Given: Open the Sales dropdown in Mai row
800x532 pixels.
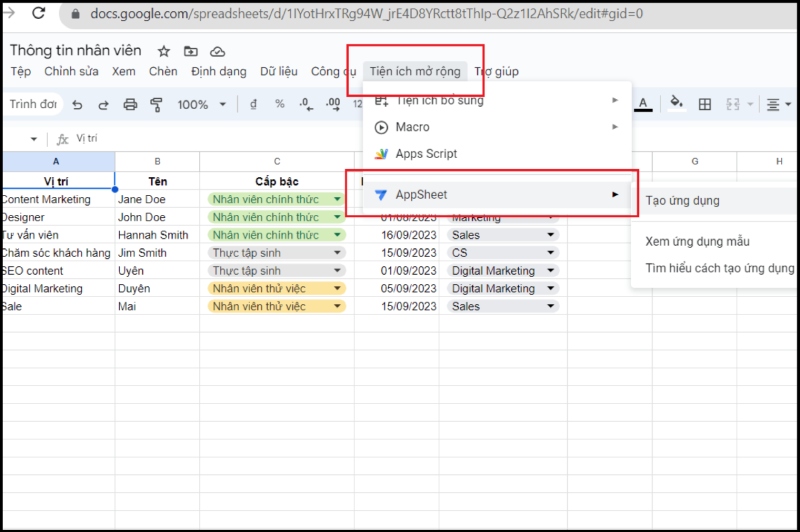Looking at the screenshot, I should coord(551,306).
